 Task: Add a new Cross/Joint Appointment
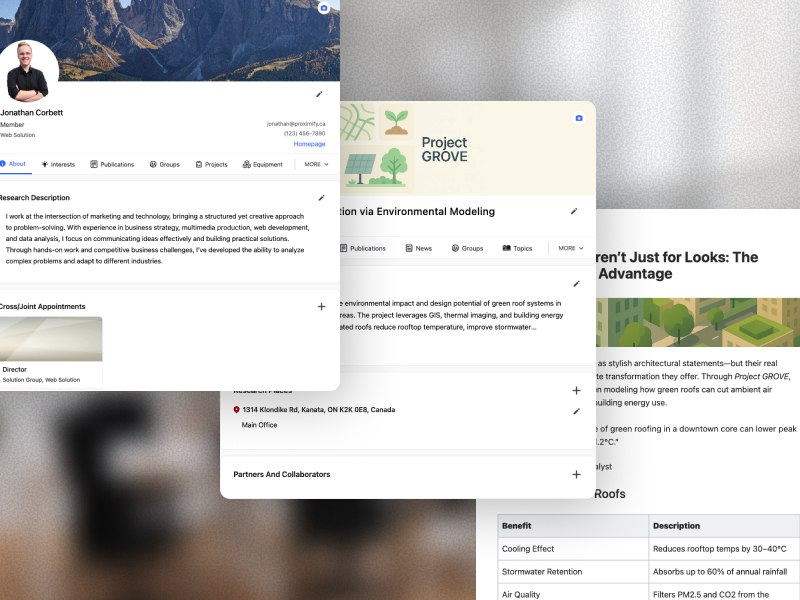point(321,306)
